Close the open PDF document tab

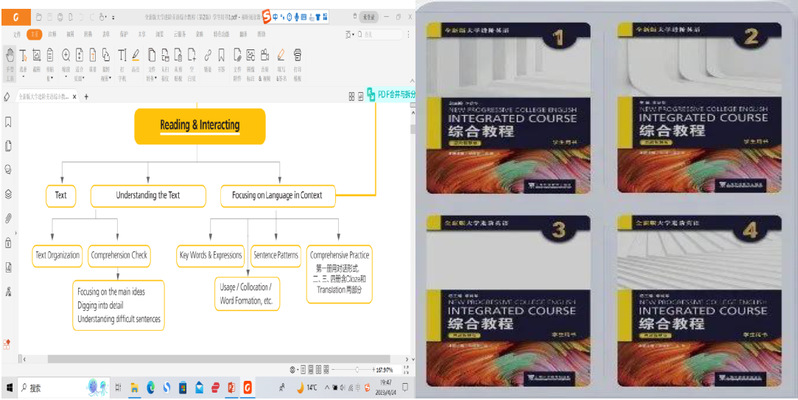pos(75,96)
